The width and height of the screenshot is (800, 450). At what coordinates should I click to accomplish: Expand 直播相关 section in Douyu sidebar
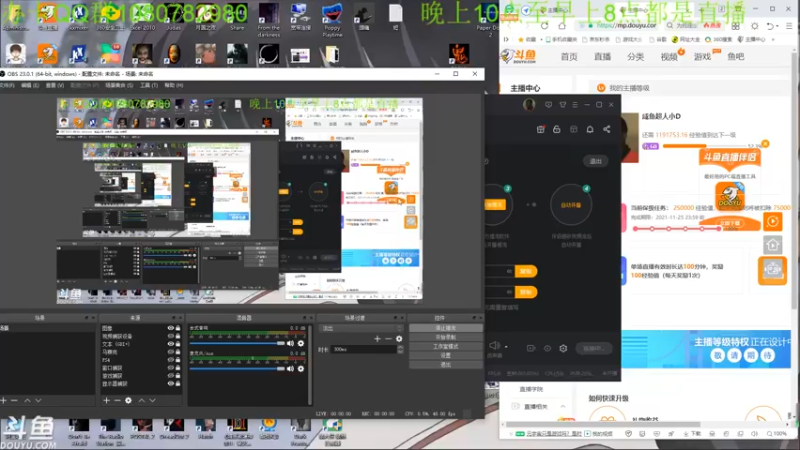[x=563, y=407]
